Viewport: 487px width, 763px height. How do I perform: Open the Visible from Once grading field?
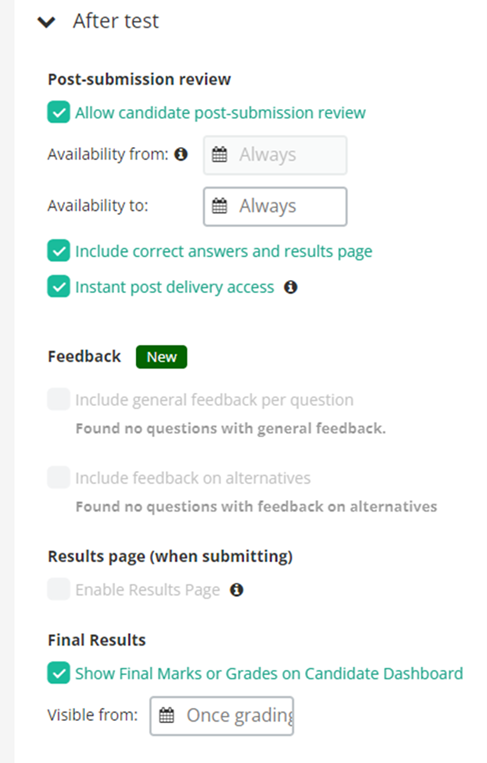tap(222, 715)
